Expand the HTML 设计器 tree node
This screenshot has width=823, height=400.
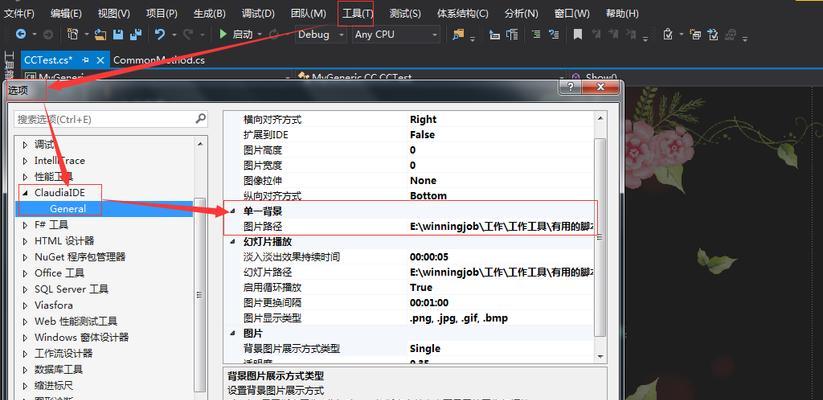[x=25, y=241]
